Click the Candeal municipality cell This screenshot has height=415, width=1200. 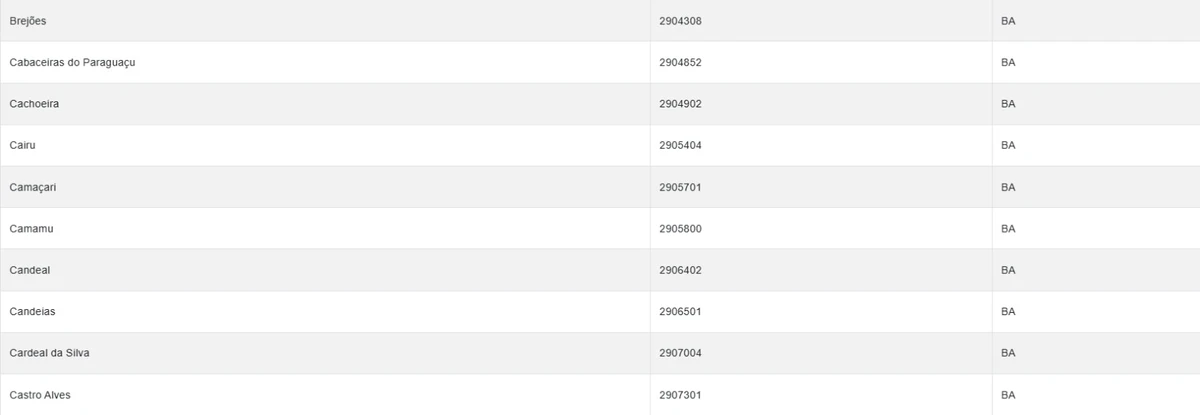(30, 270)
